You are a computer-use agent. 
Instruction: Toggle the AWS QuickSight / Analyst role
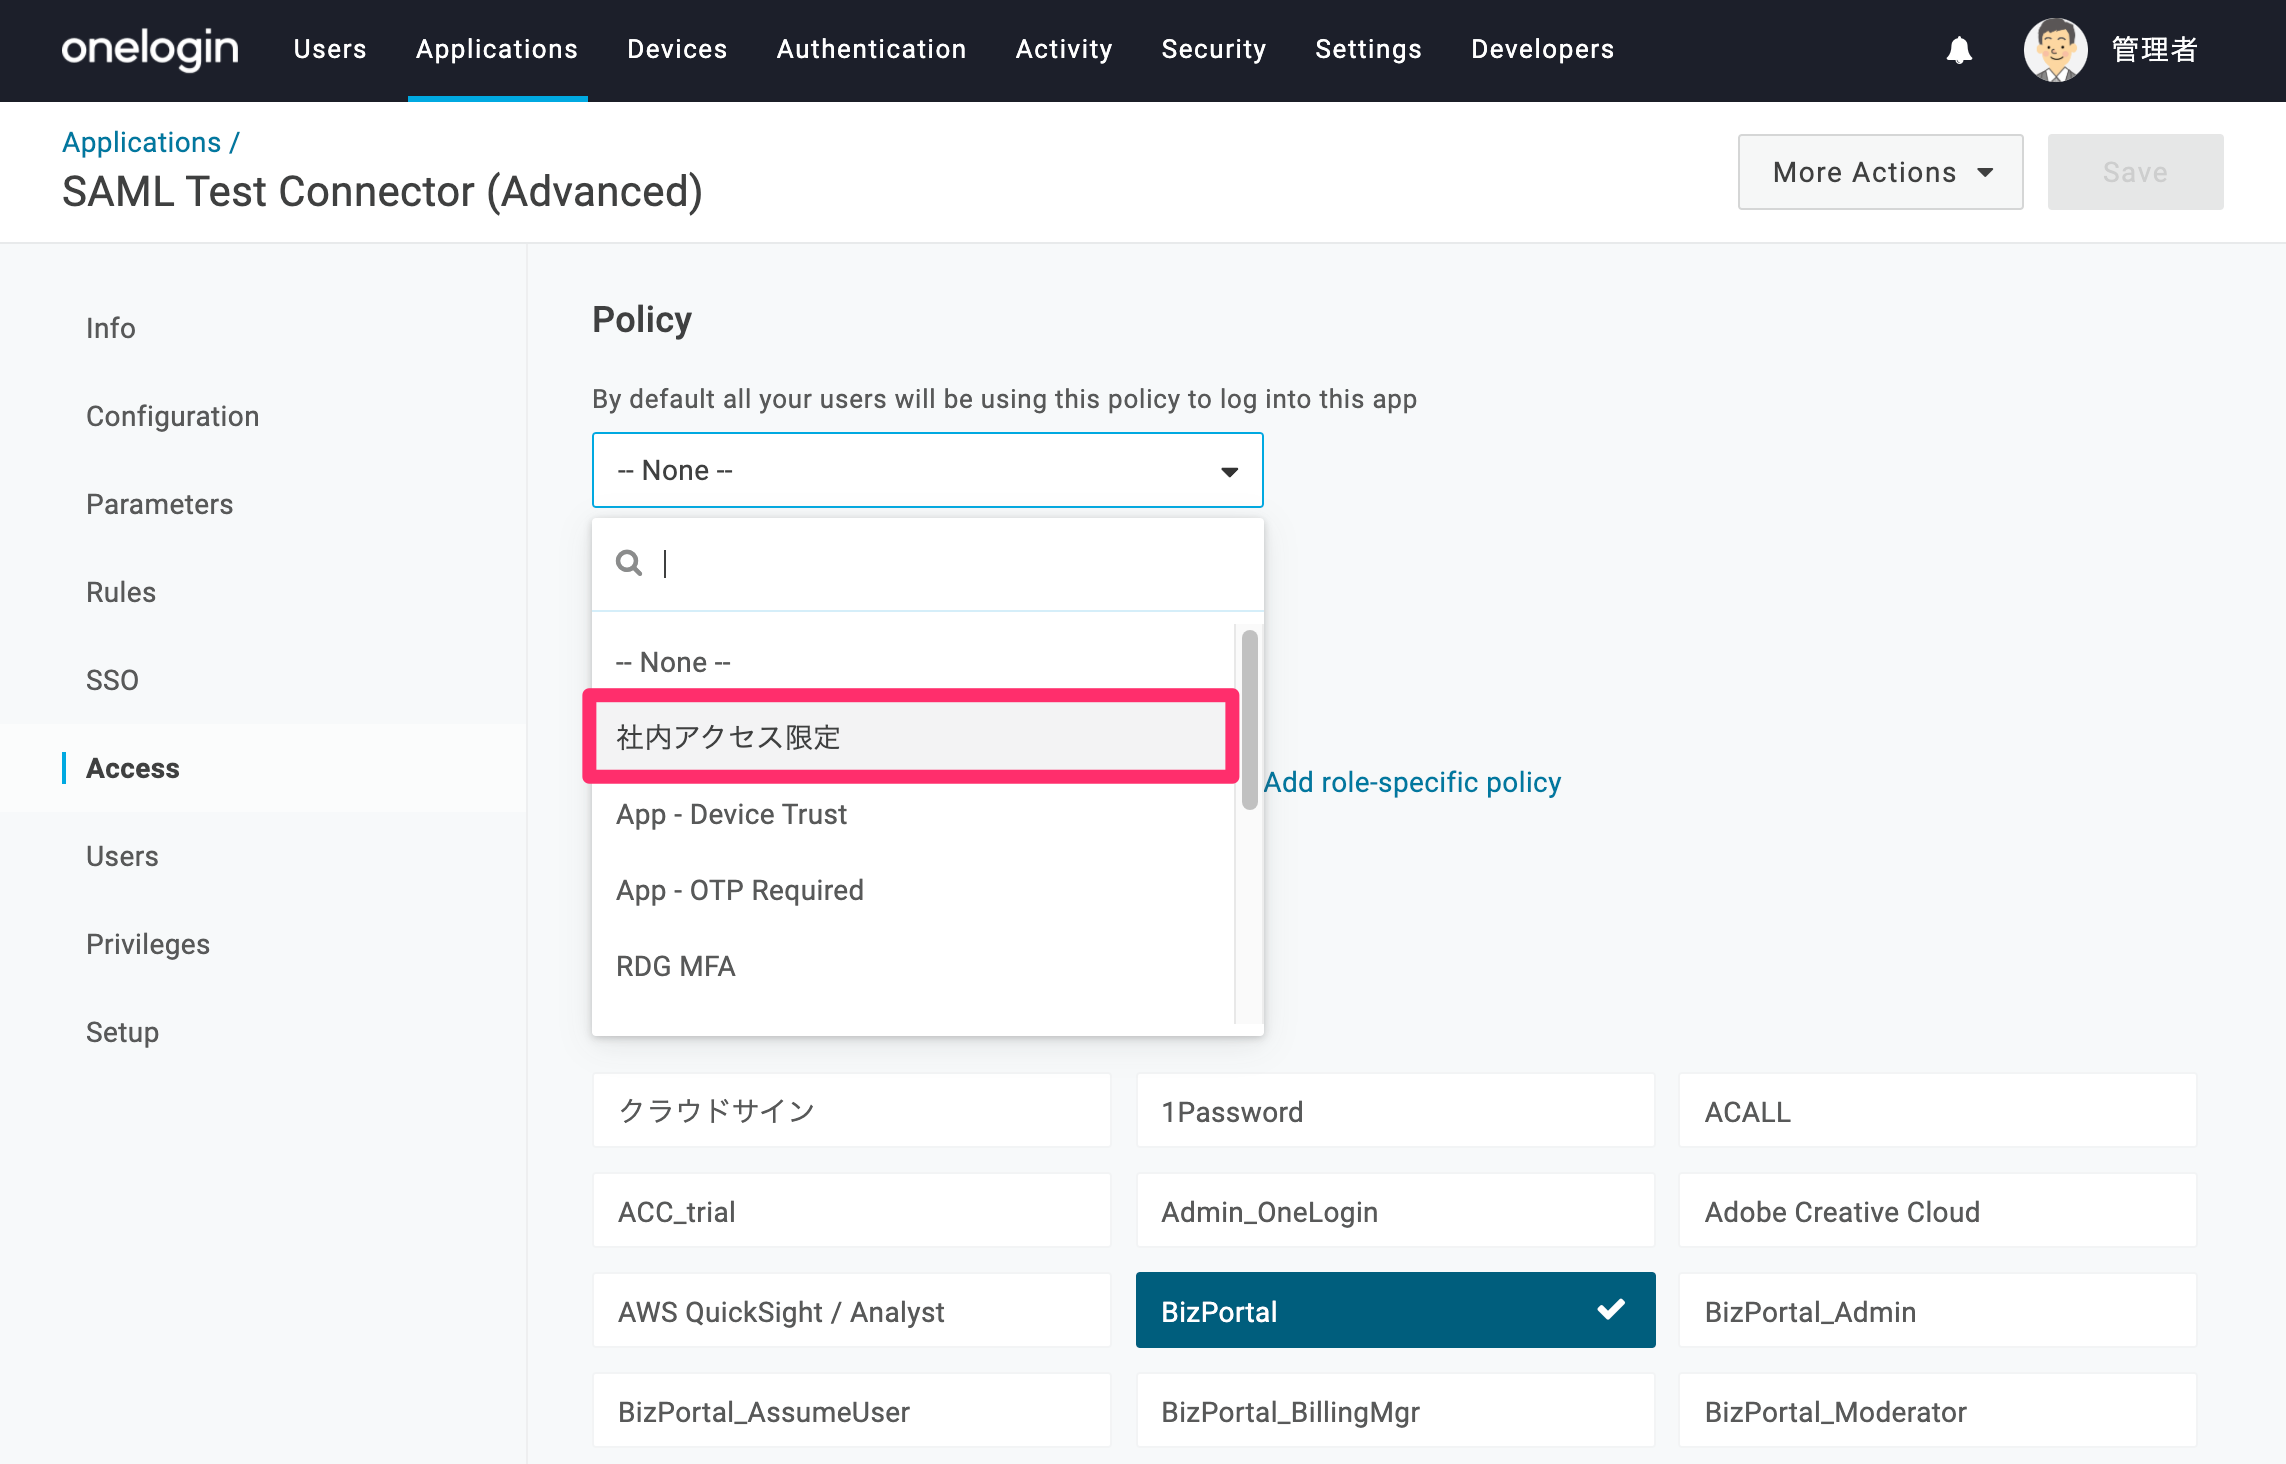[851, 1310]
